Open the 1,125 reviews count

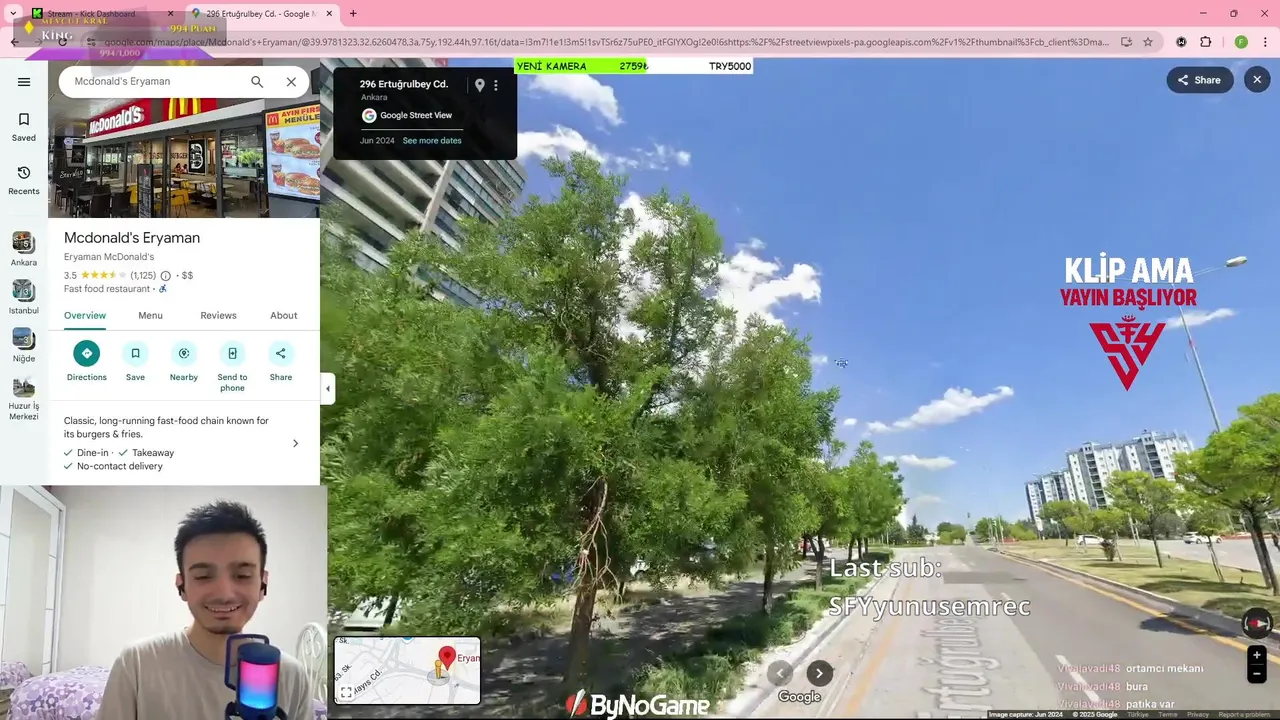pyautogui.click(x=143, y=275)
